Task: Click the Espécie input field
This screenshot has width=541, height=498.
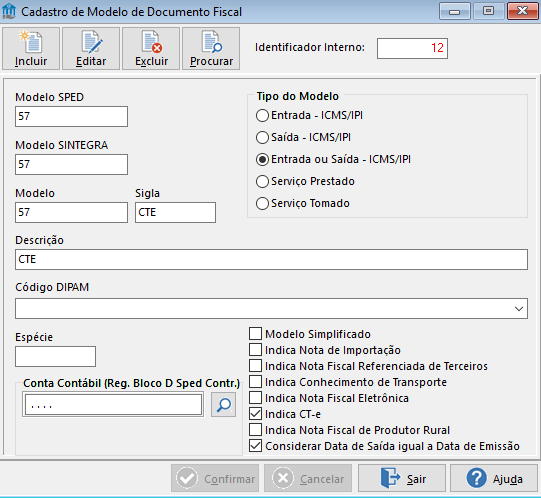Action: (56, 357)
